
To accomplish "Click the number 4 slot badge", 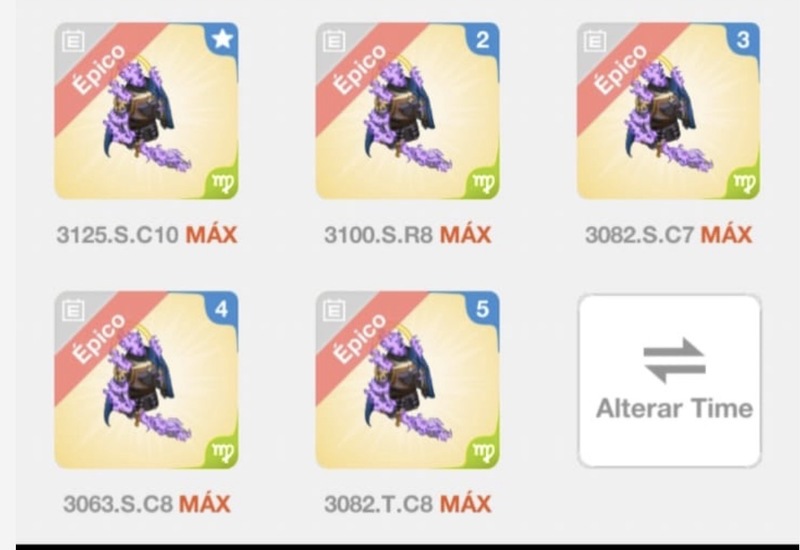I will (221, 309).
